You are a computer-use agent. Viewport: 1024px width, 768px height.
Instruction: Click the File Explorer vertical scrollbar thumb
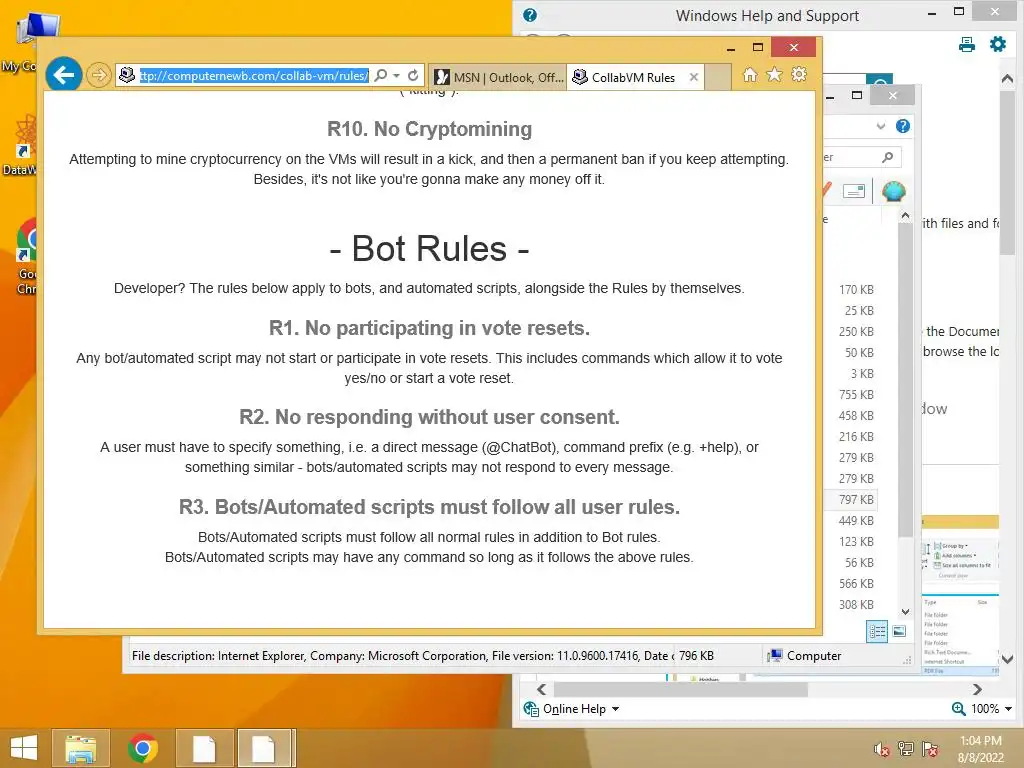(x=905, y=381)
